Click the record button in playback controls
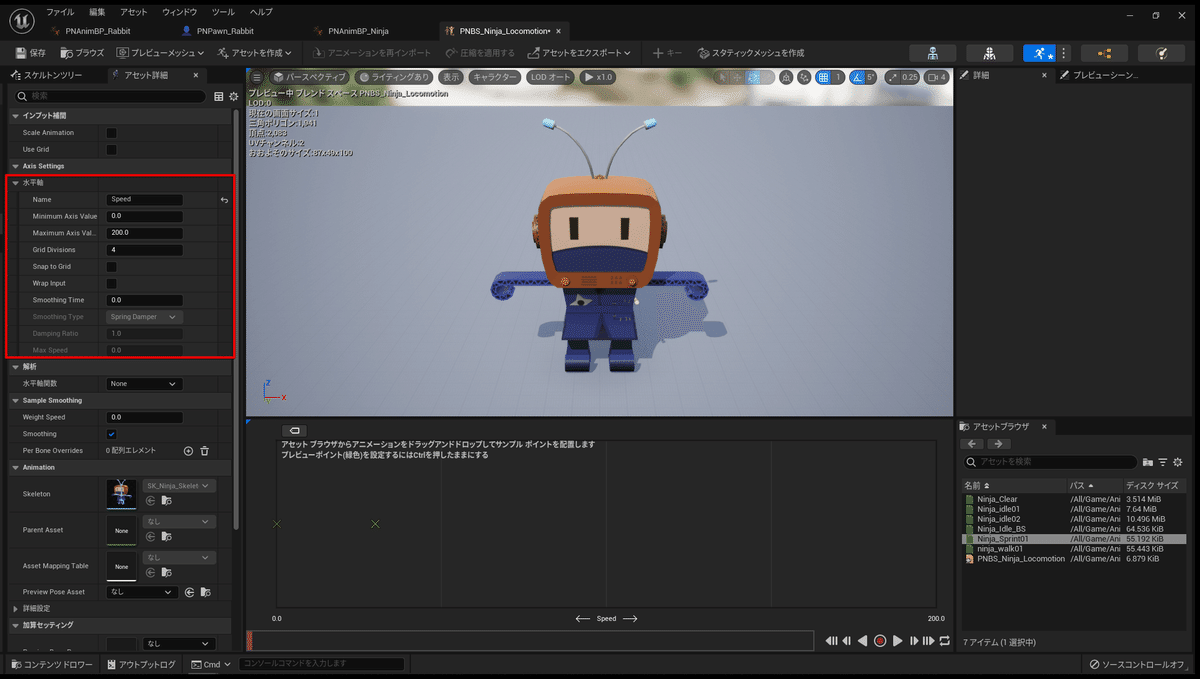1200x679 pixels. pyautogui.click(x=880, y=641)
